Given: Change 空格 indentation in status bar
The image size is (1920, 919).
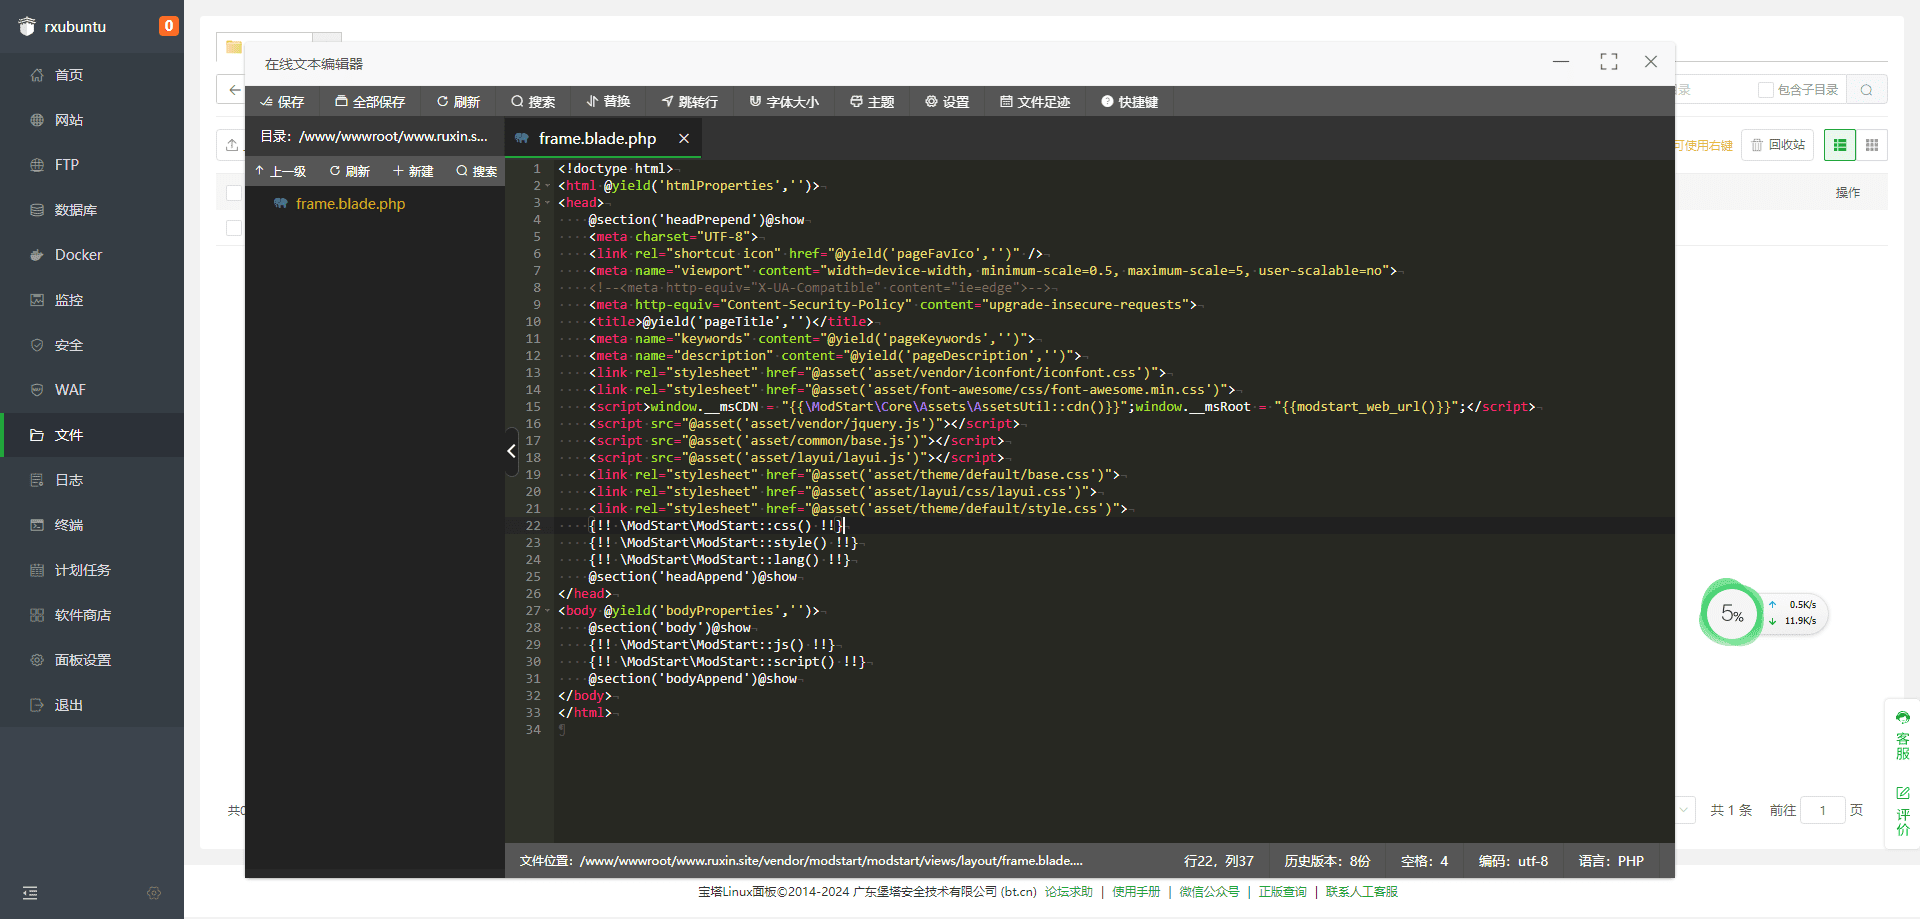Looking at the screenshot, I should [x=1424, y=861].
